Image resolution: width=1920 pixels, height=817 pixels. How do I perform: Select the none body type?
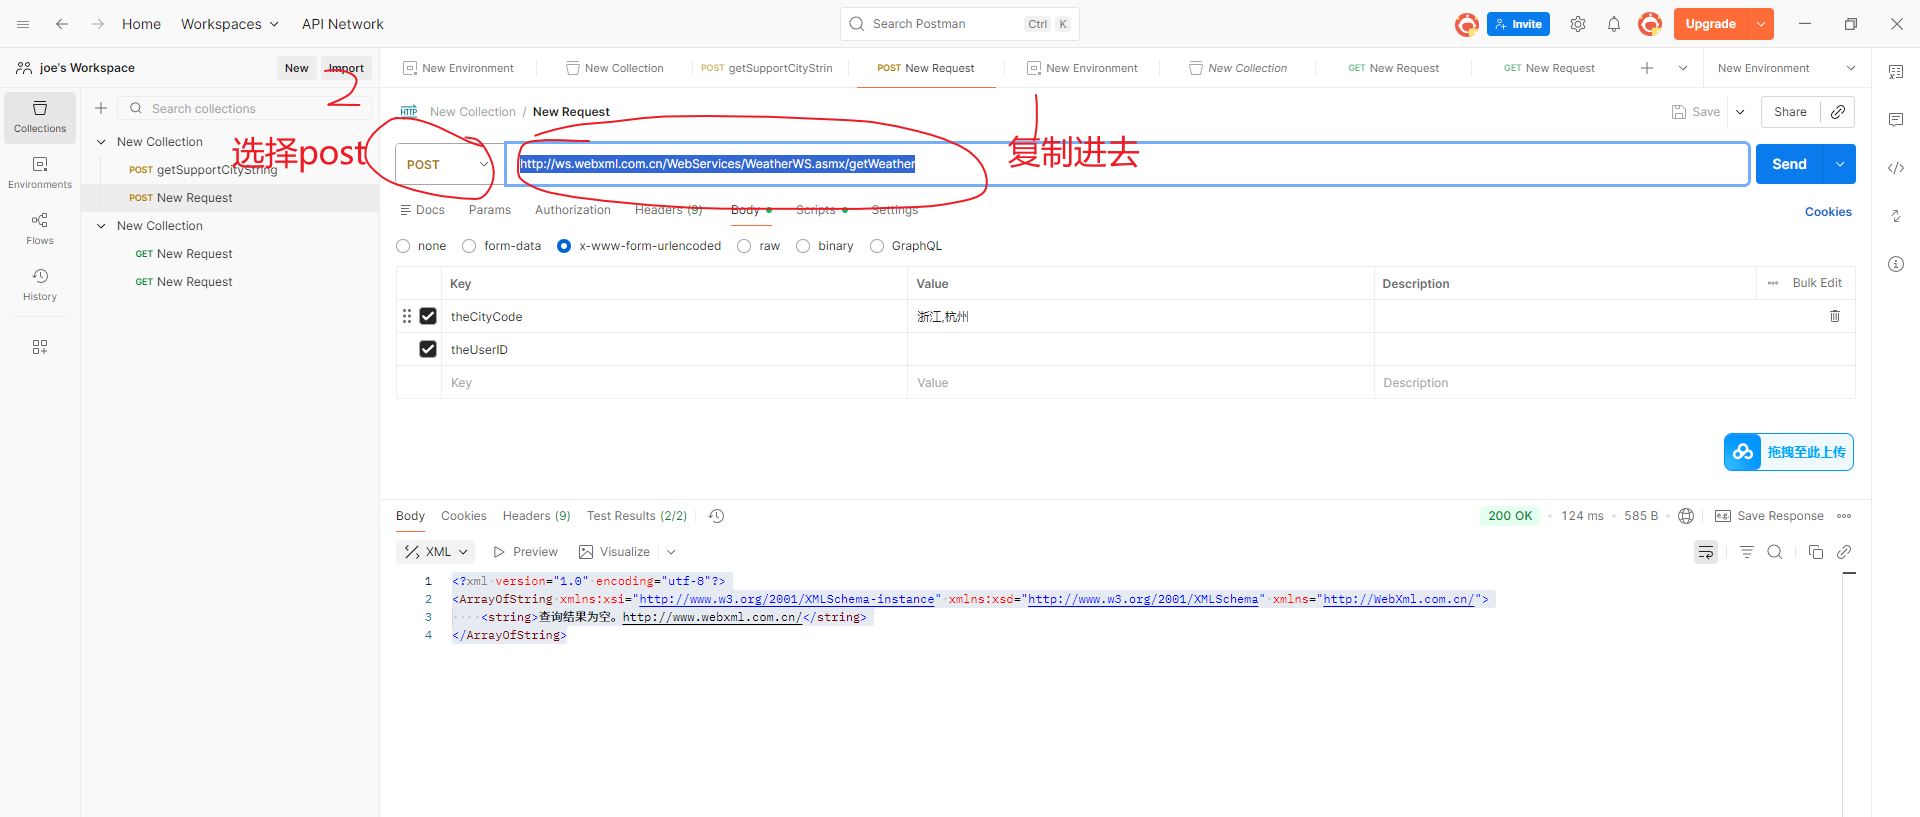pyautogui.click(x=404, y=246)
